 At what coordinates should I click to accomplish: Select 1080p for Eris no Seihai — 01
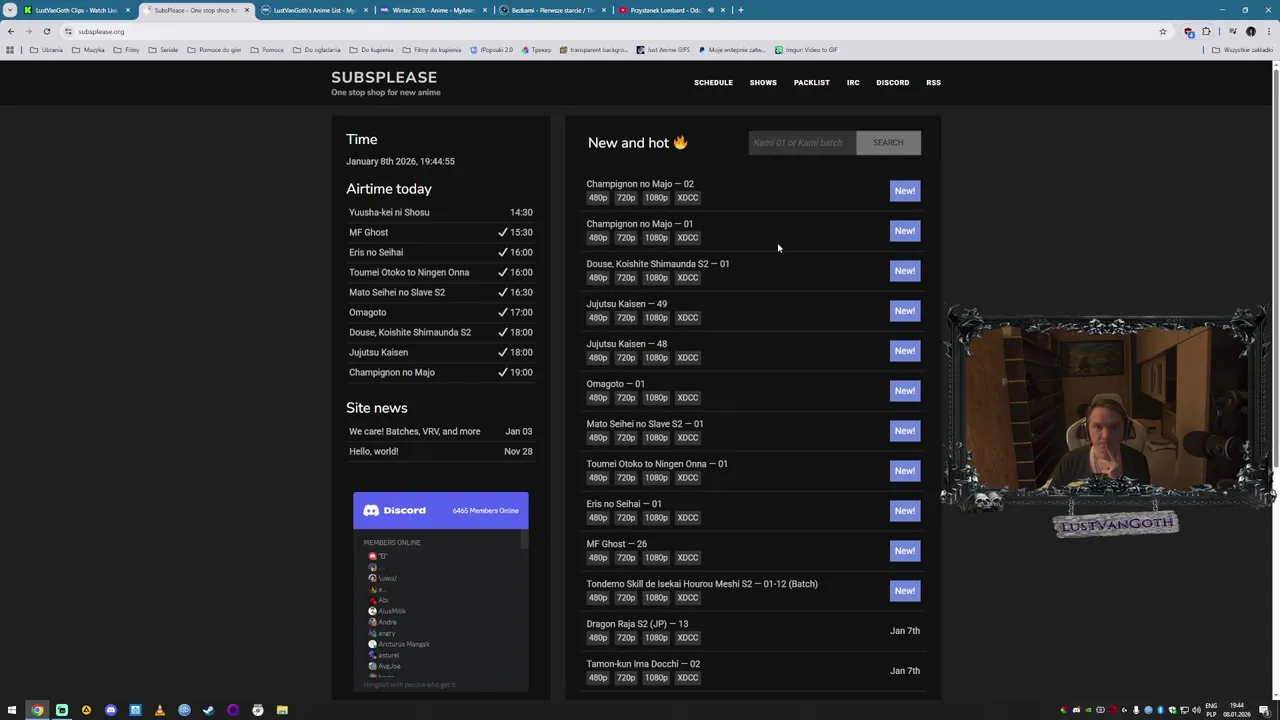click(x=656, y=518)
